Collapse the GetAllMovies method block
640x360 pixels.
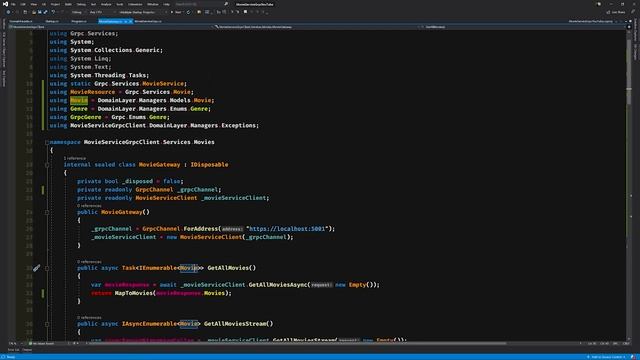click(x=47, y=268)
